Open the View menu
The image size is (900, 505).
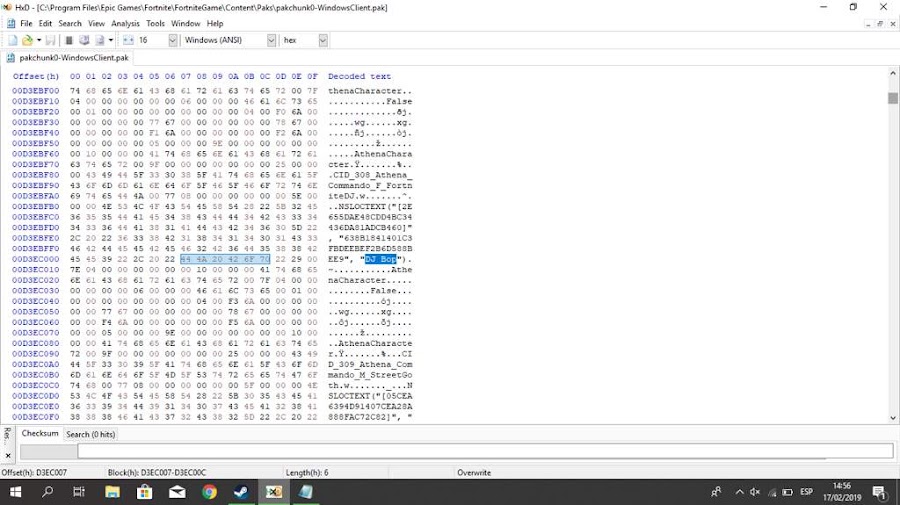[x=96, y=24]
